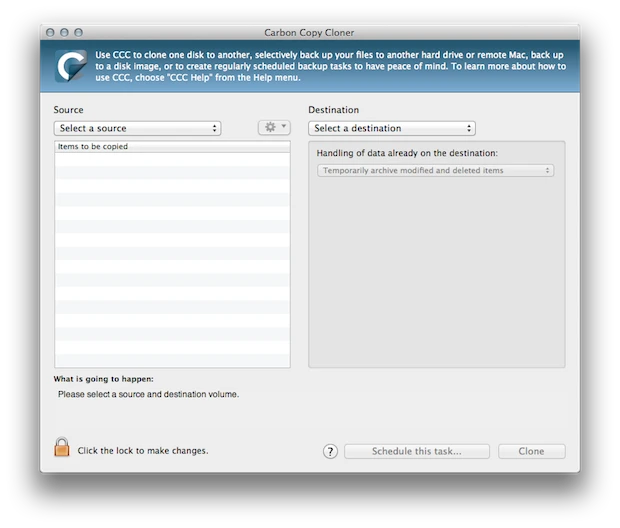The height and width of the screenshot is (528, 620).
Task: Click the orange lock to make changes
Action: point(62,447)
